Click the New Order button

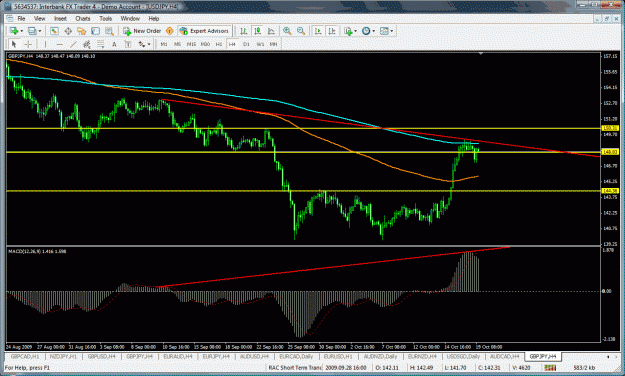click(x=142, y=31)
